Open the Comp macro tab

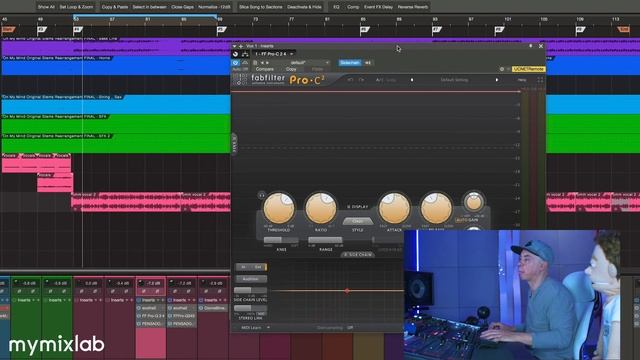[x=353, y=7]
